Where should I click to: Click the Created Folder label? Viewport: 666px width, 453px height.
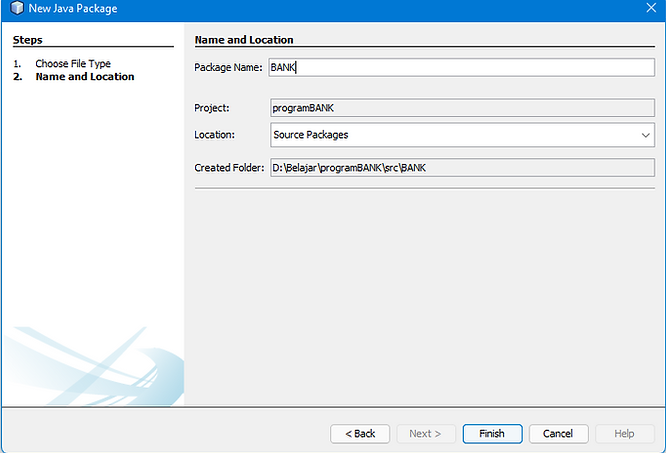[229, 168]
